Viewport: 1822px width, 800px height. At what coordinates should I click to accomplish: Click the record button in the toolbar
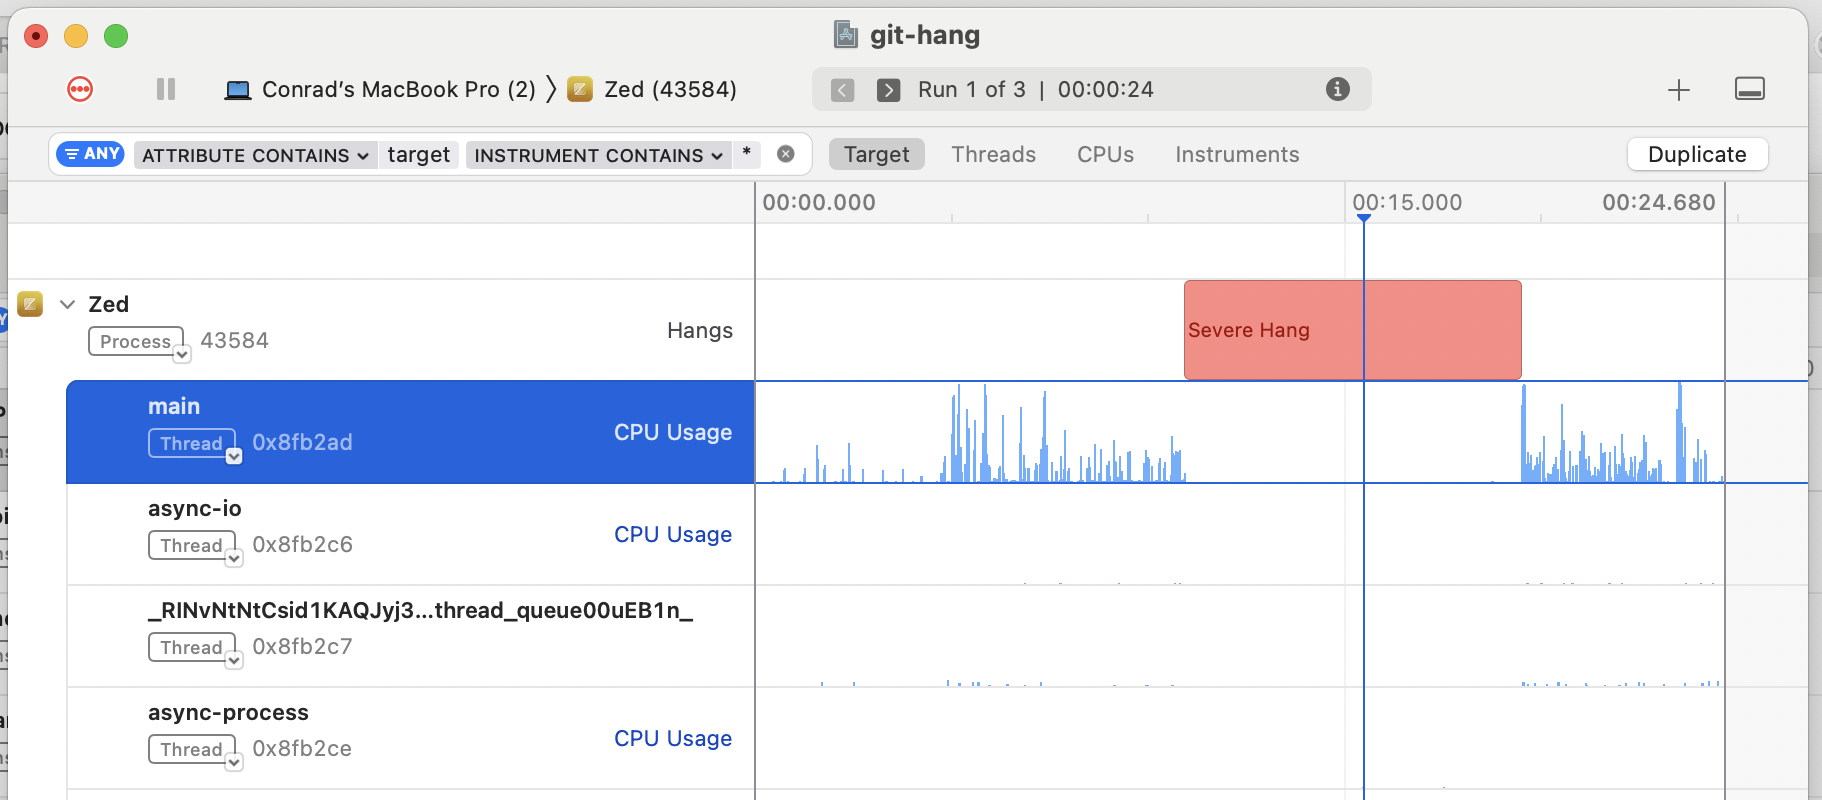point(80,90)
